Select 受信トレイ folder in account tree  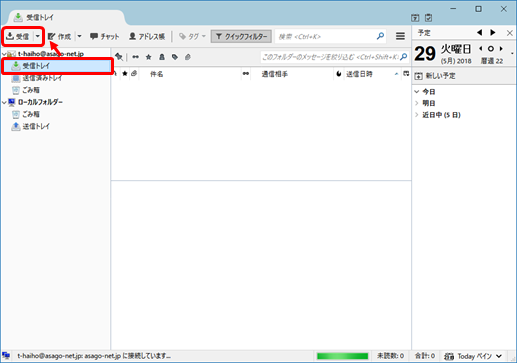coord(57,66)
